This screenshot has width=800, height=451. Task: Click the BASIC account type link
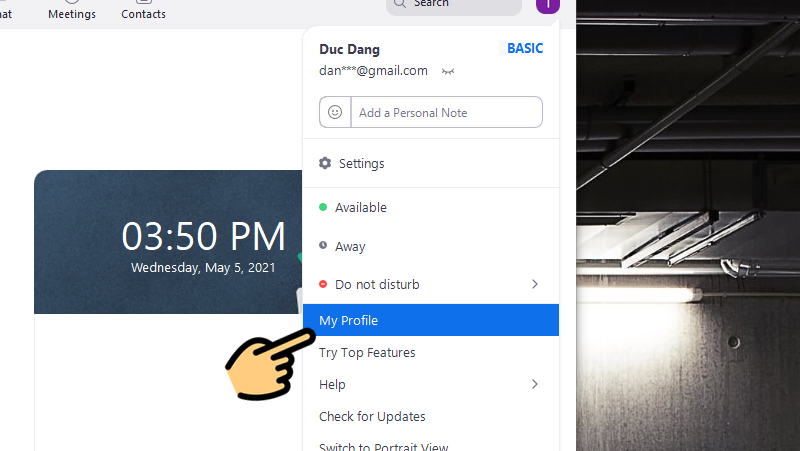(525, 48)
